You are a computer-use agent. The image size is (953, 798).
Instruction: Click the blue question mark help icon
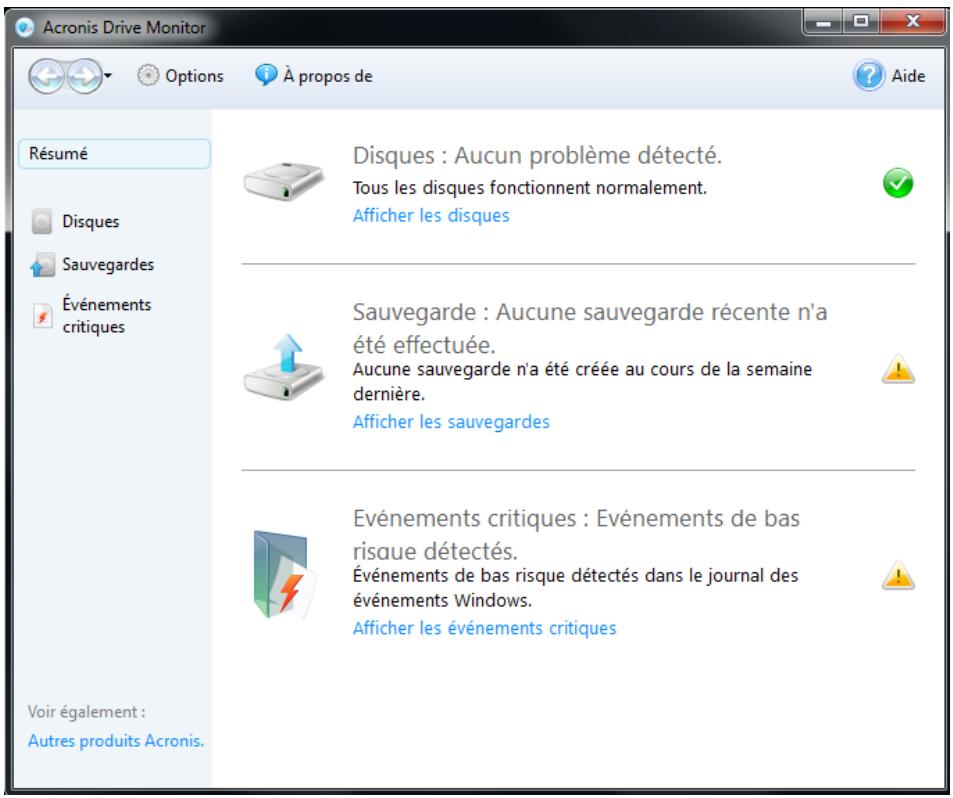point(869,76)
